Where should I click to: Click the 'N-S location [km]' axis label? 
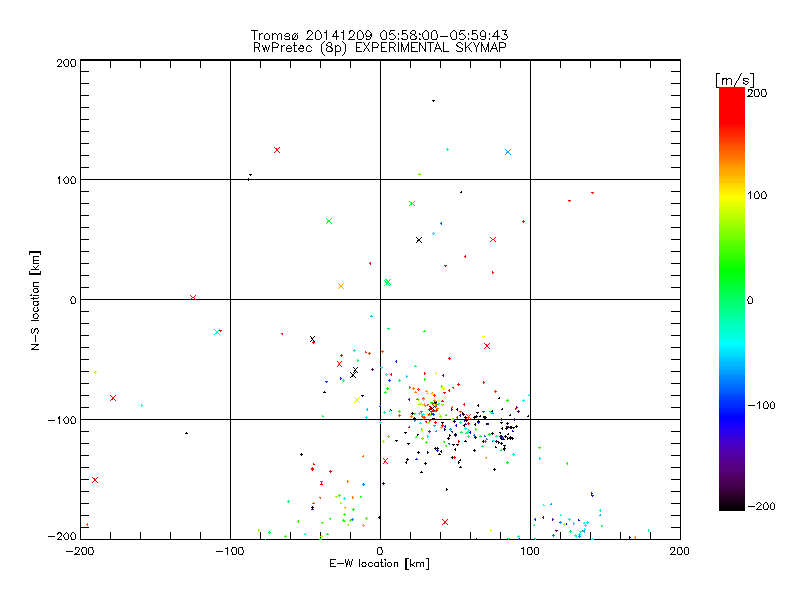click(35, 301)
